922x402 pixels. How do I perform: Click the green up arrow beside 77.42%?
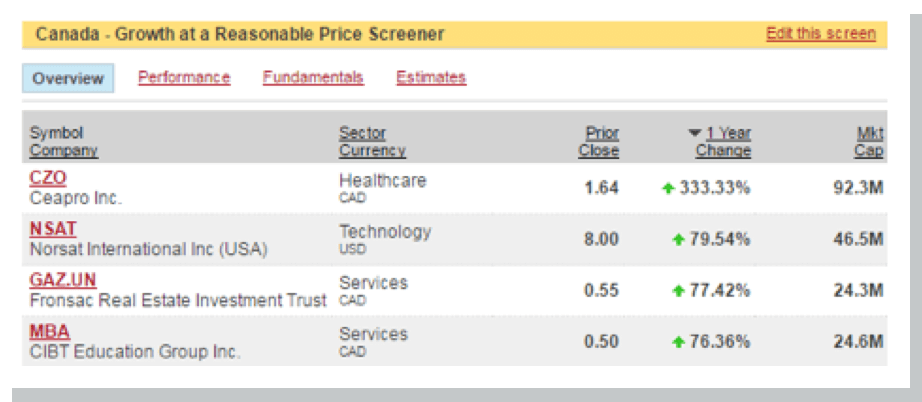click(x=679, y=291)
